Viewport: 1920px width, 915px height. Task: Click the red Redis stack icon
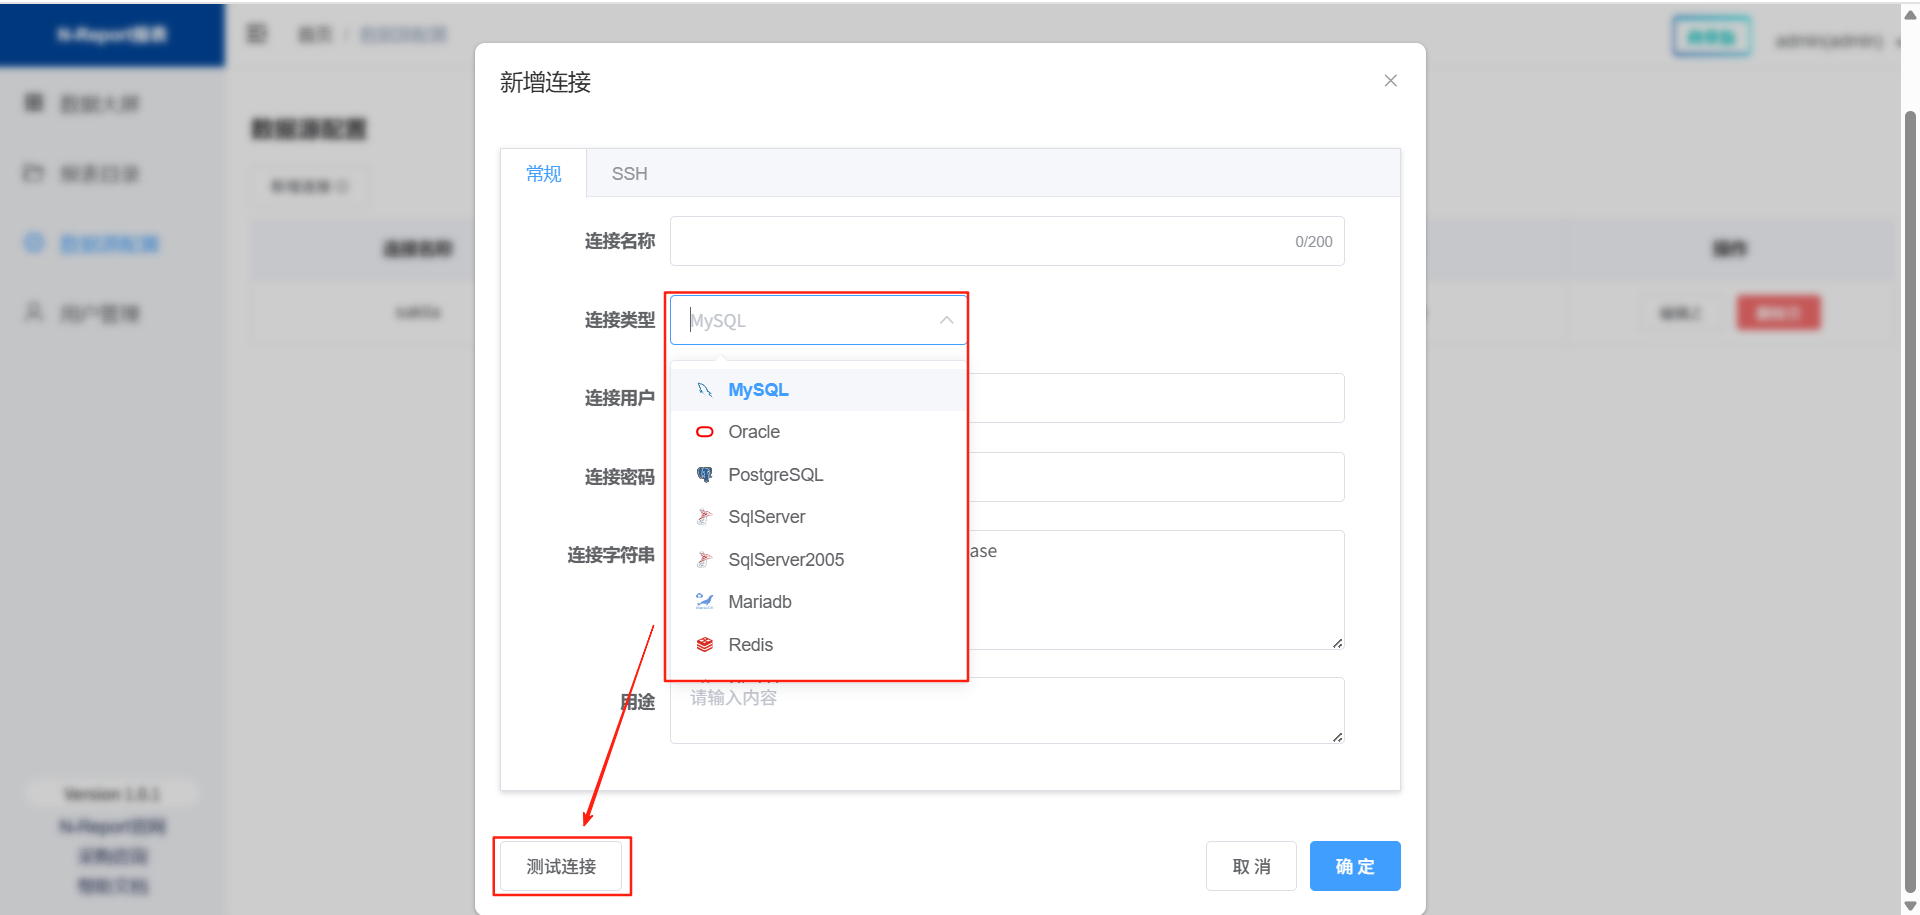click(704, 645)
